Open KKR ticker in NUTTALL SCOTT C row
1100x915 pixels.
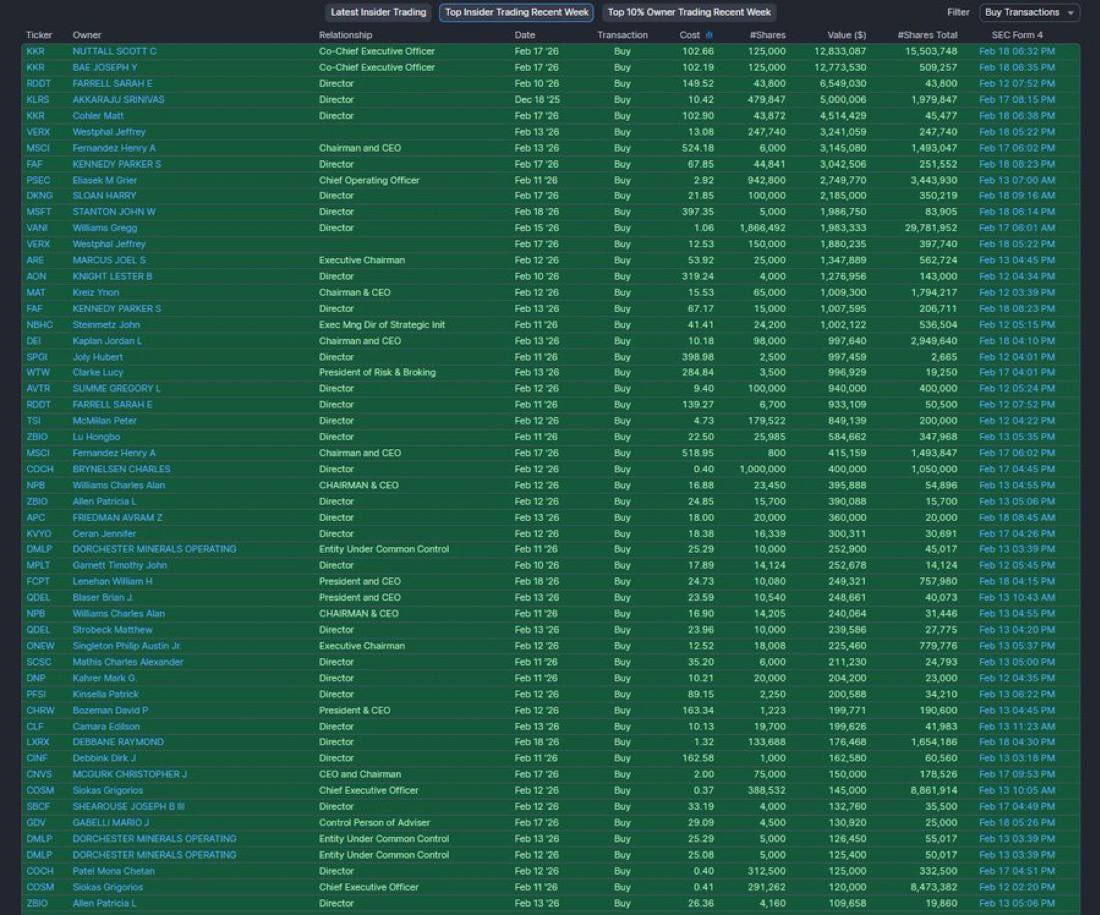point(35,51)
